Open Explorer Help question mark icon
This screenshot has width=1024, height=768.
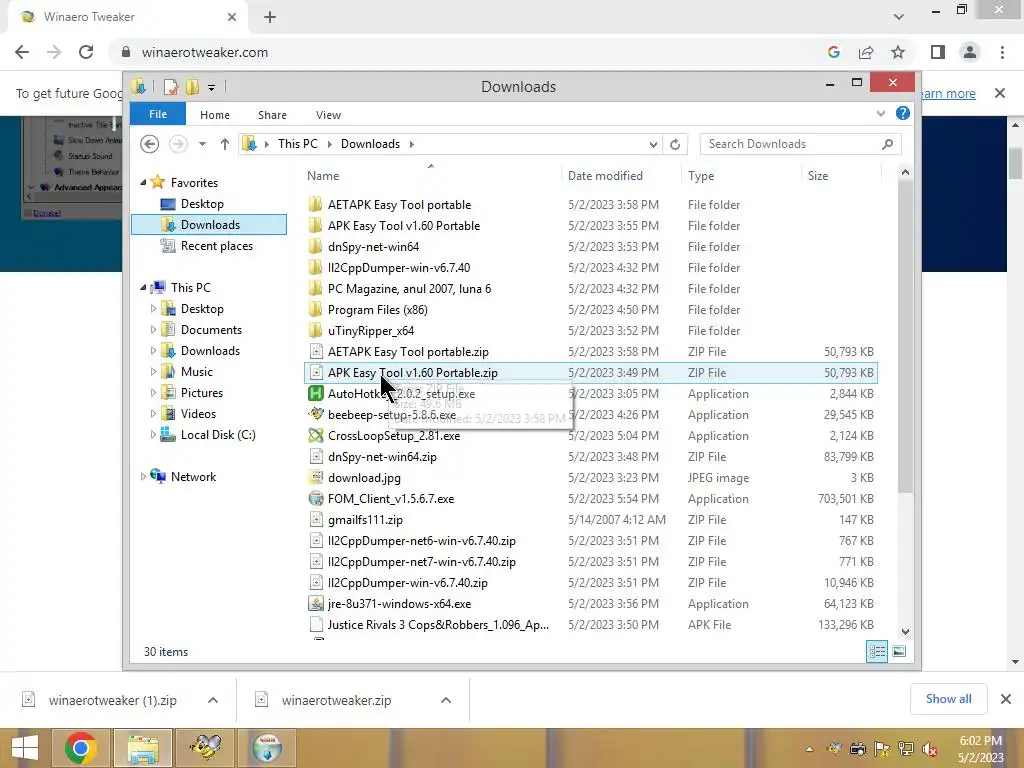tap(903, 114)
